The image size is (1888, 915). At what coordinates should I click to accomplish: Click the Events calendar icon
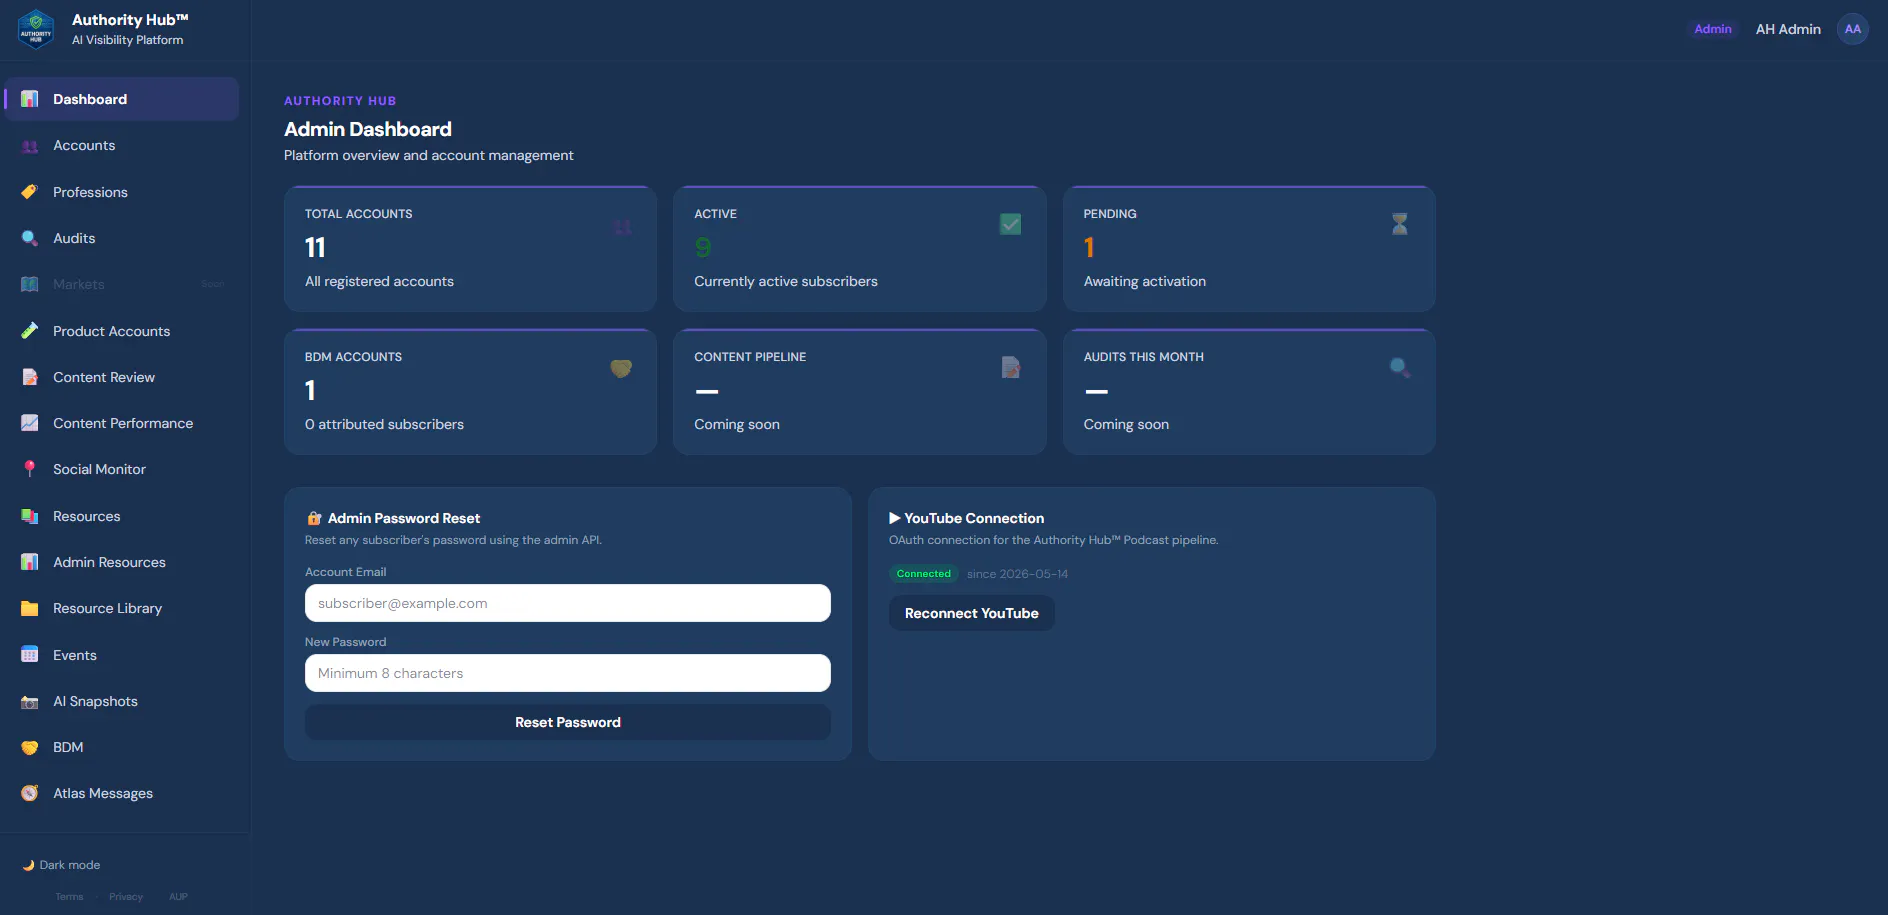[x=30, y=655]
